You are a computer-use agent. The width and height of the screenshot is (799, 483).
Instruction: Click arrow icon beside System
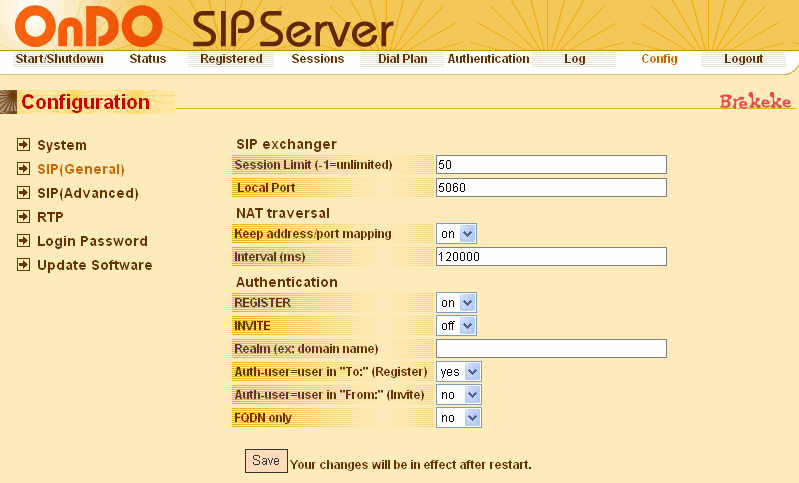tap(24, 145)
